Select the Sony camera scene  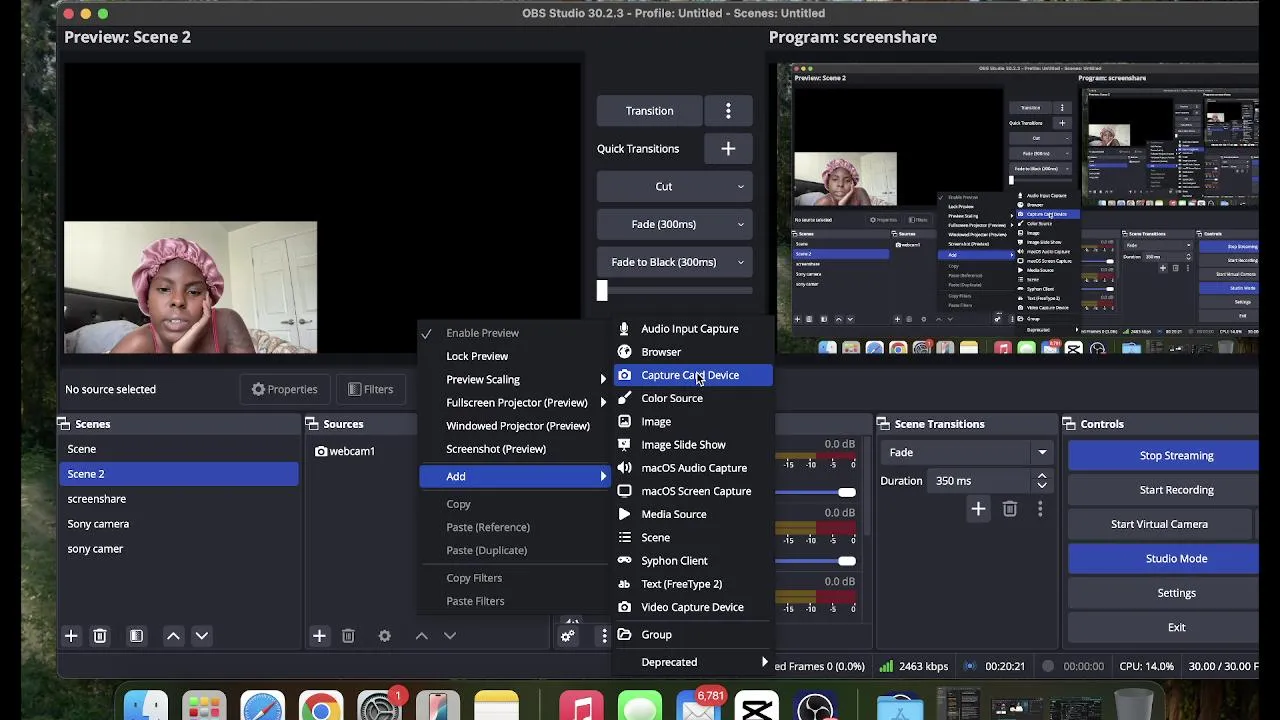tap(179, 524)
